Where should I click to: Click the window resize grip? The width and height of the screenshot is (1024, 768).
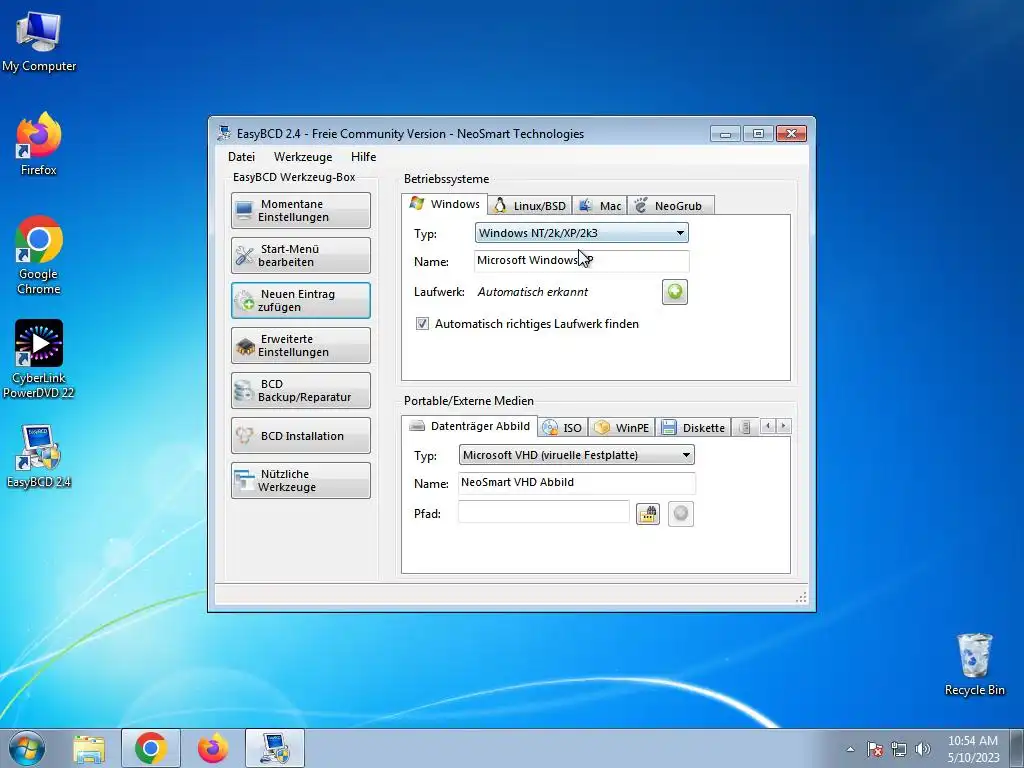pos(801,597)
